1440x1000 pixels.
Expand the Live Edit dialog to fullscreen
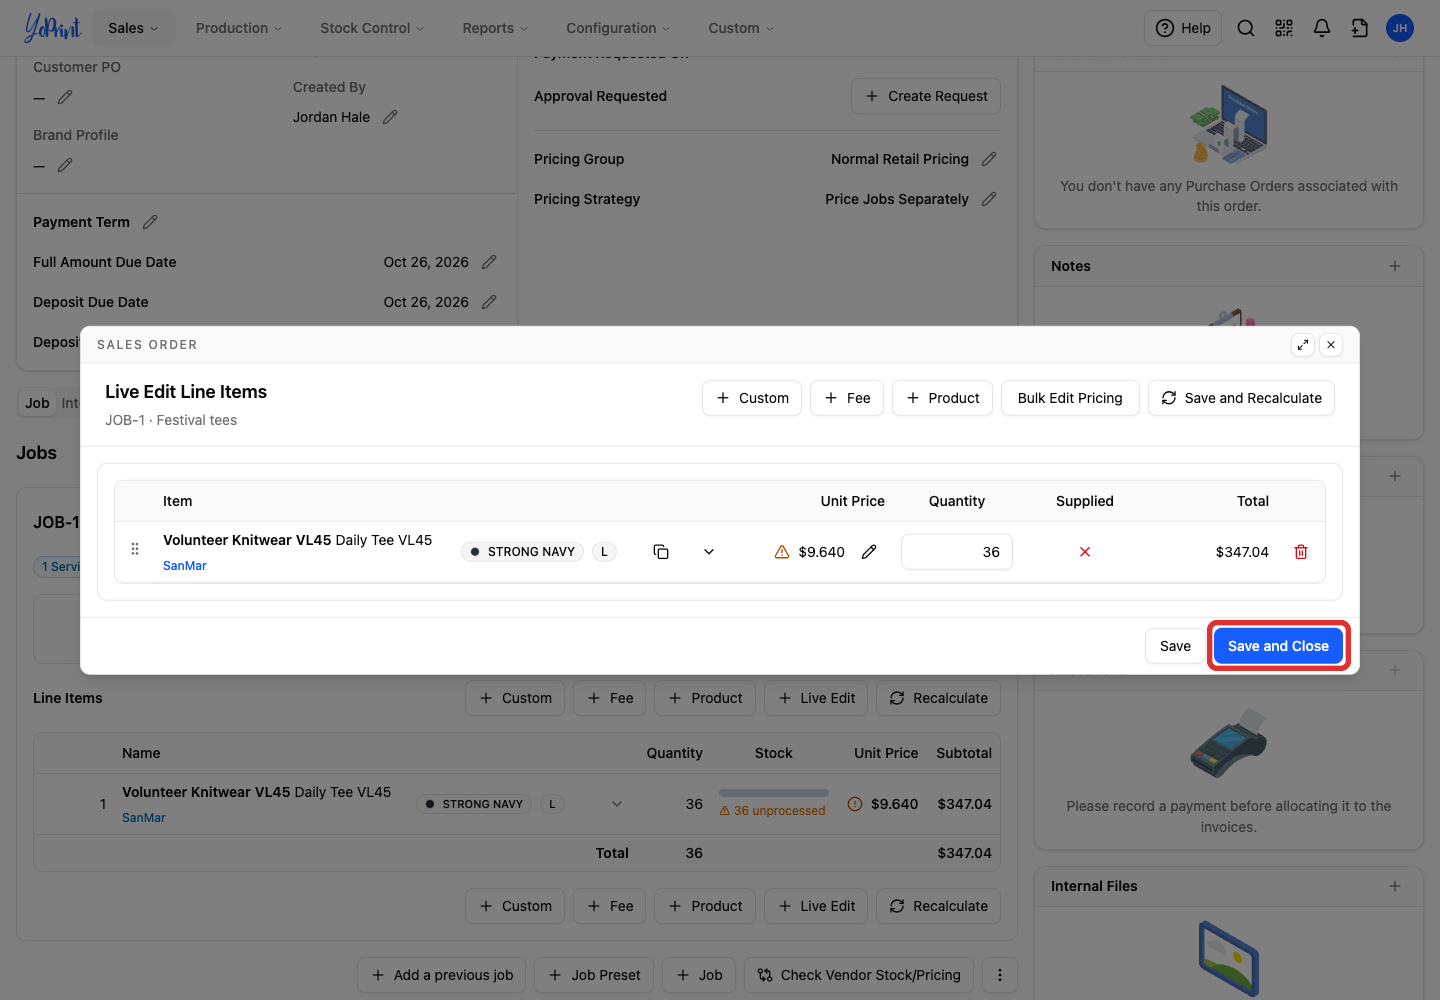(x=1303, y=345)
